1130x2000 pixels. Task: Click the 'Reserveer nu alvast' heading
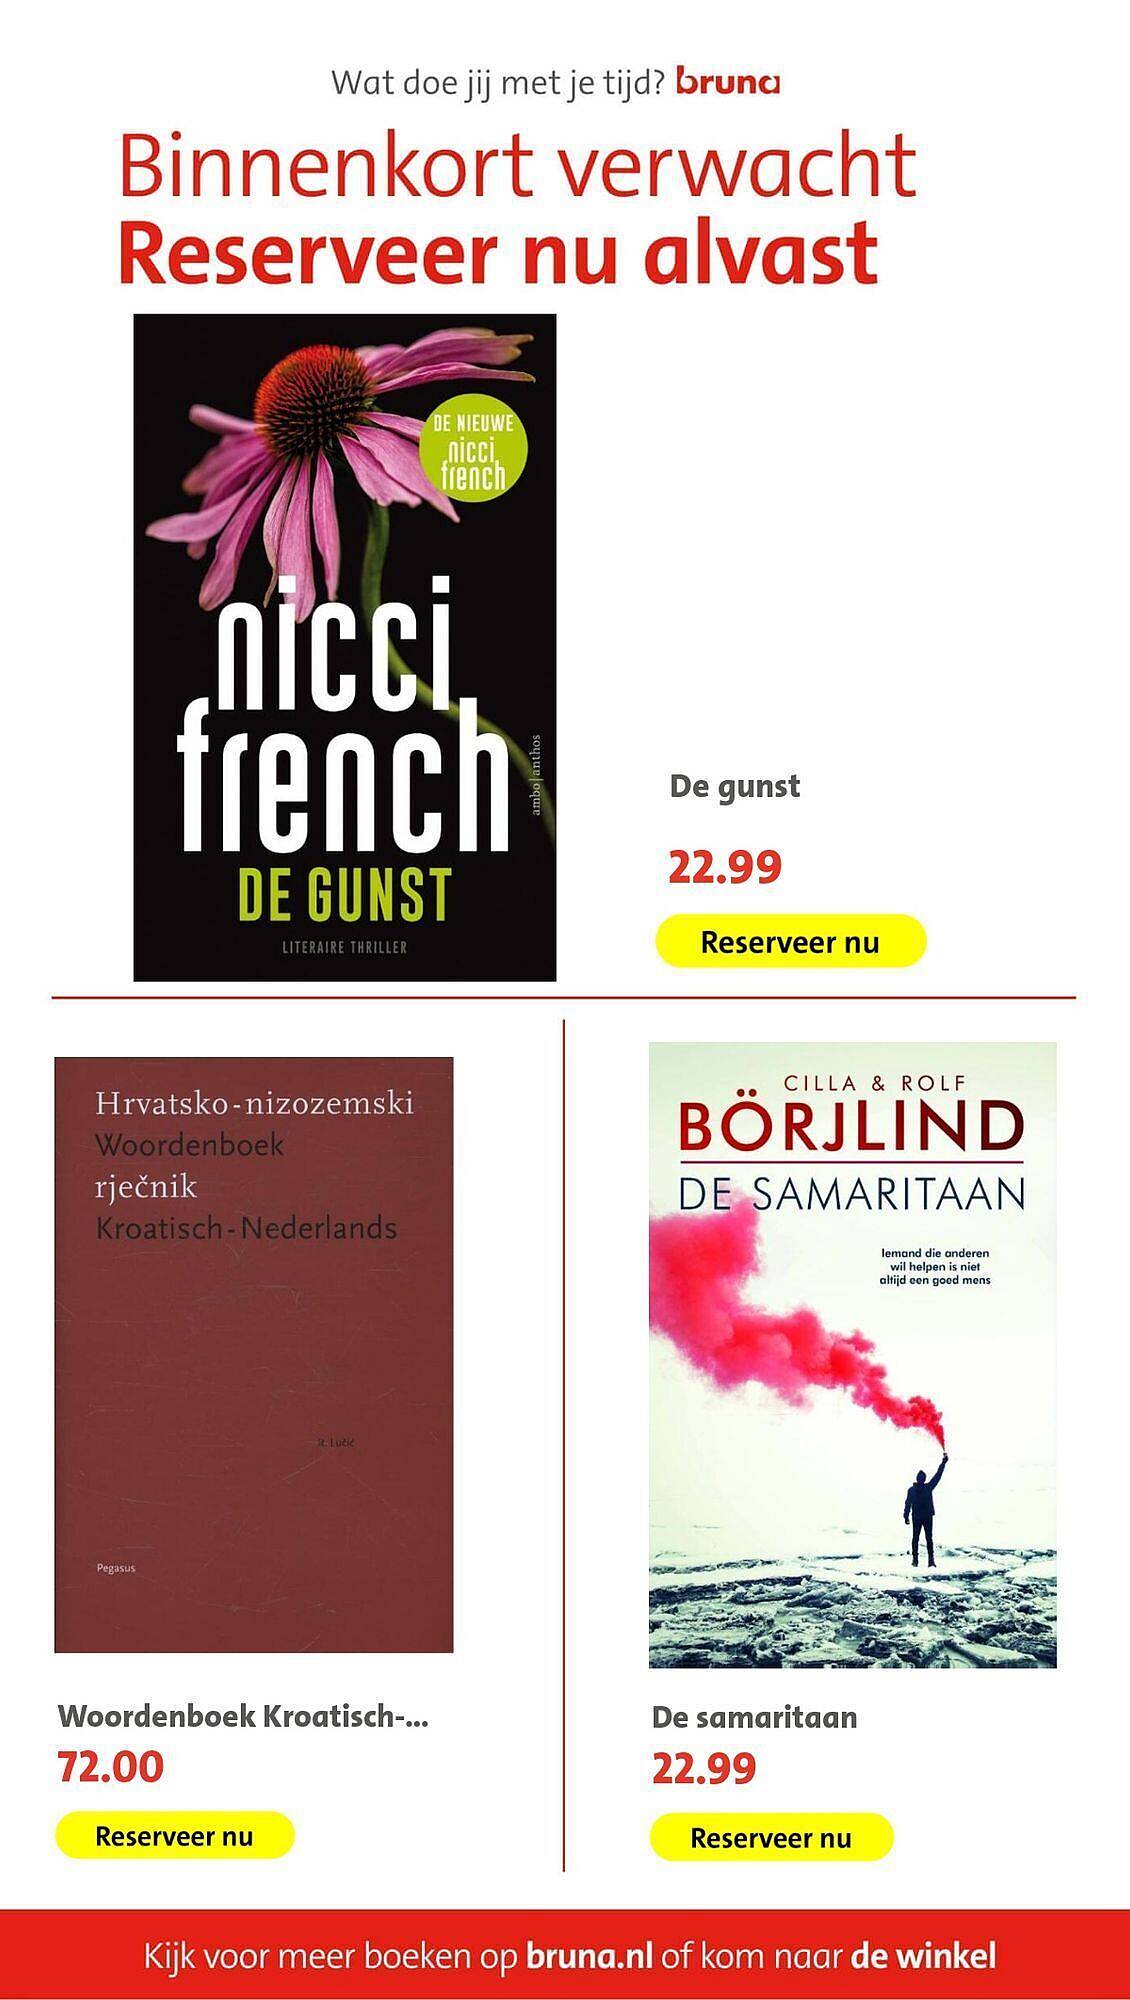[498, 253]
